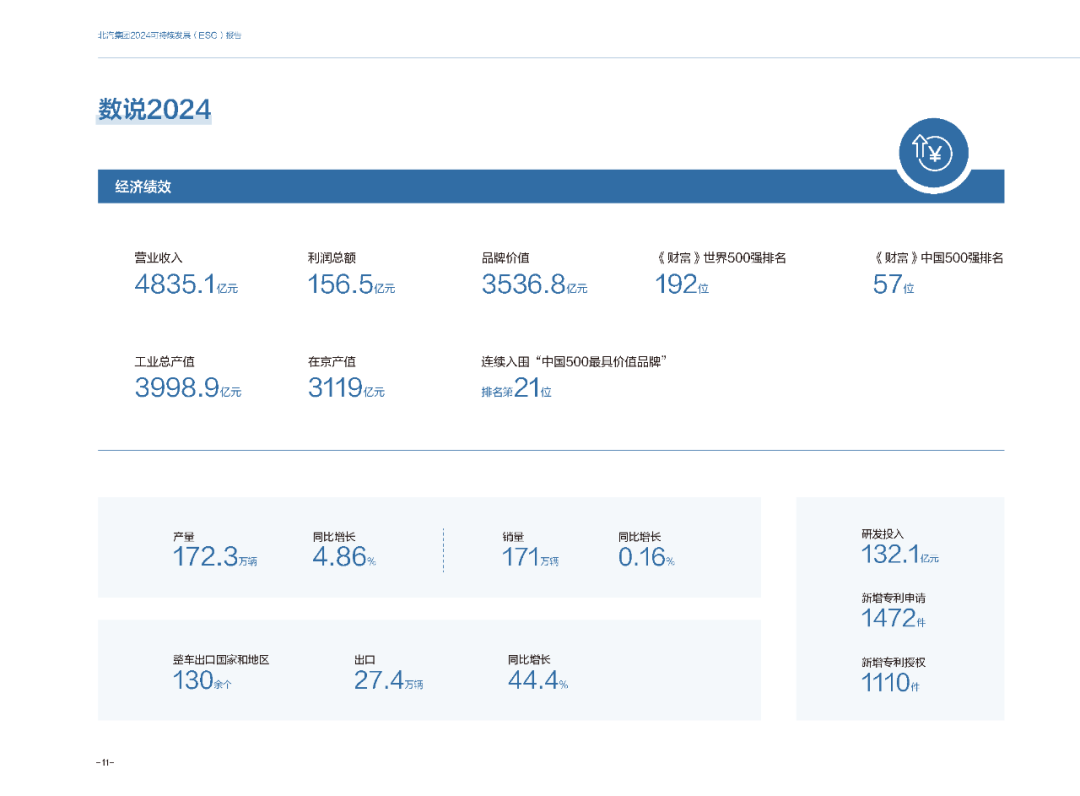Click the 销量 171 sales figure
The image size is (1080, 796).
[530, 556]
